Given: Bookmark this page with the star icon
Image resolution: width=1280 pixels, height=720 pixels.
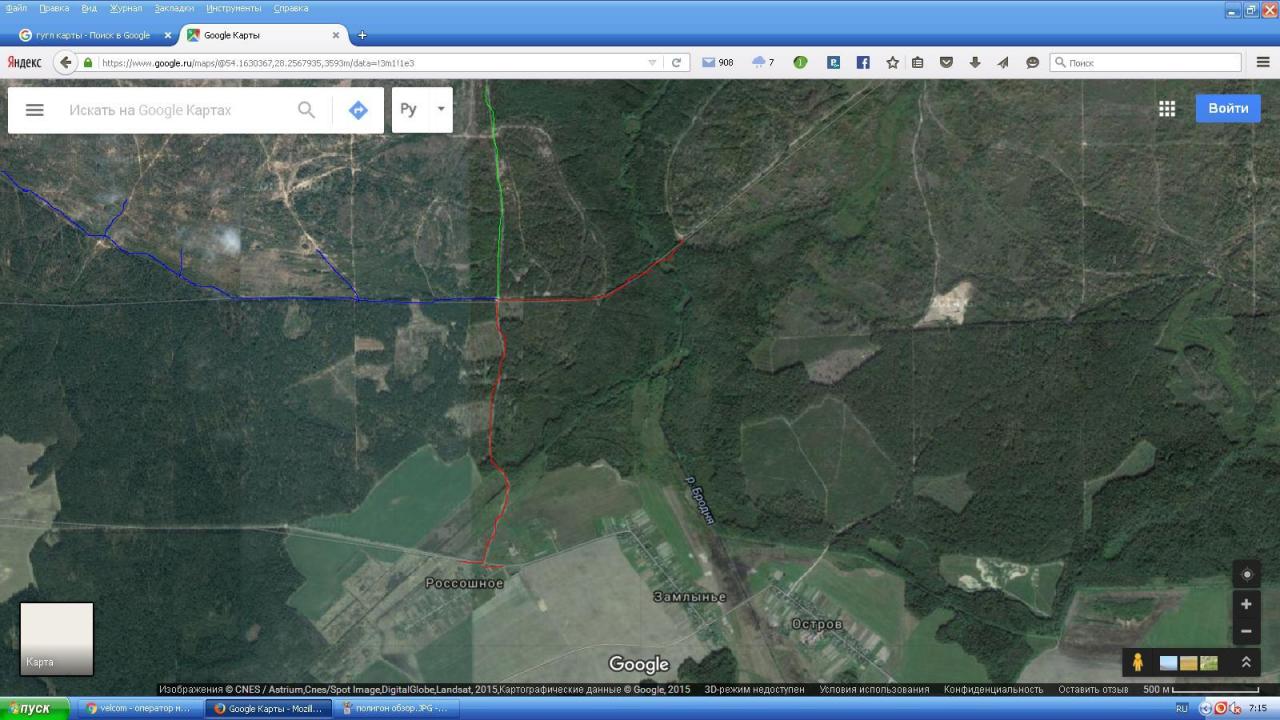Looking at the screenshot, I should coord(892,62).
